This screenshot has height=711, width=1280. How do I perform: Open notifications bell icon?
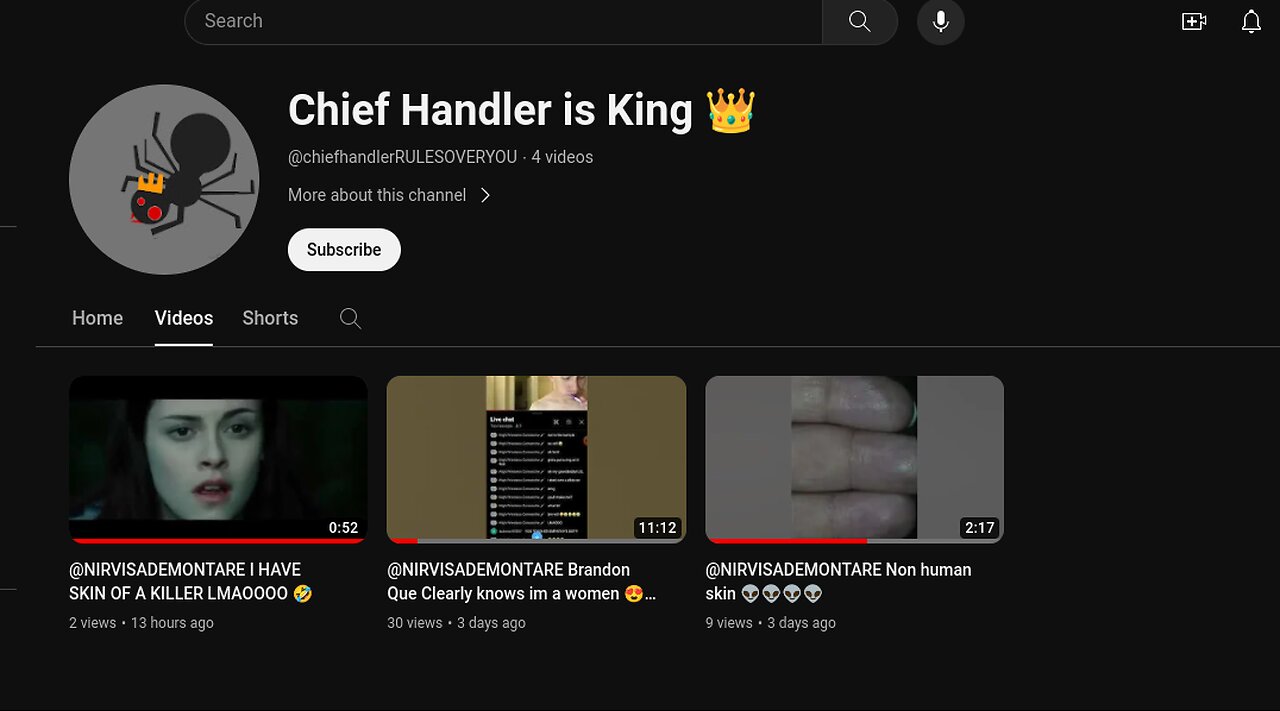[1251, 21]
